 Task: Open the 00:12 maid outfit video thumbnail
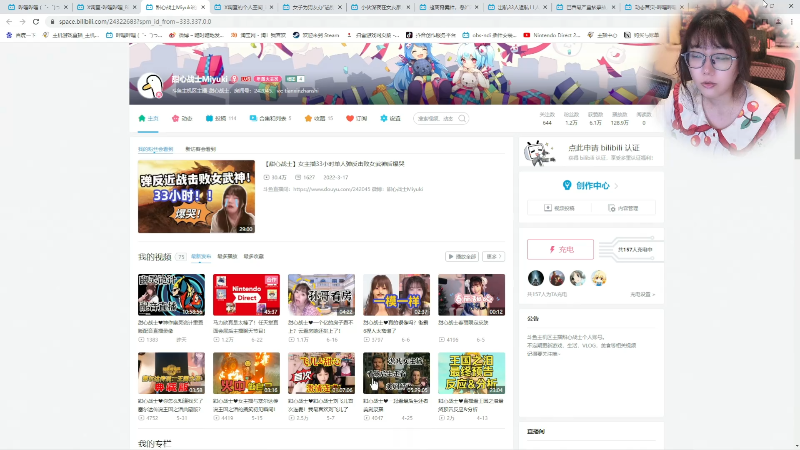click(x=471, y=294)
